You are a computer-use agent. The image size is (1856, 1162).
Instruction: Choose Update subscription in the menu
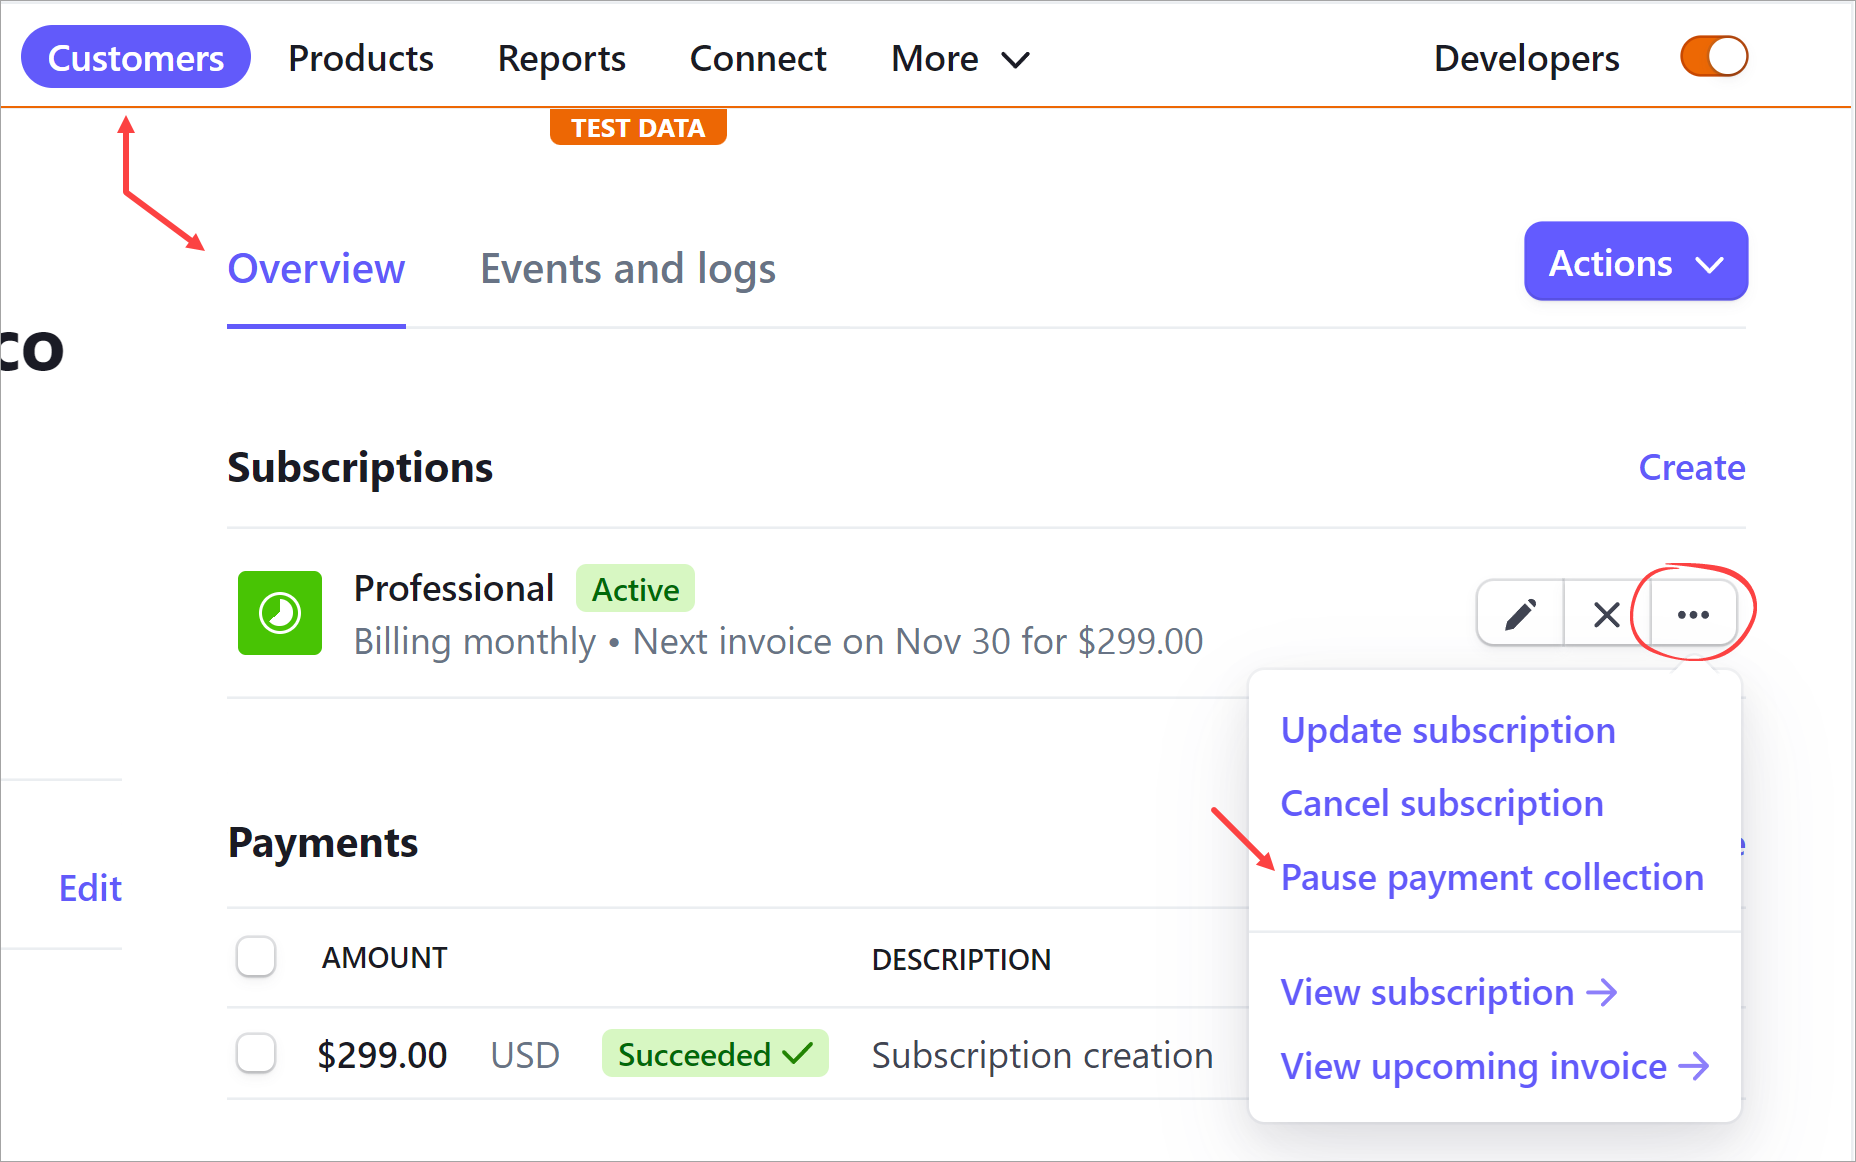tap(1447, 730)
